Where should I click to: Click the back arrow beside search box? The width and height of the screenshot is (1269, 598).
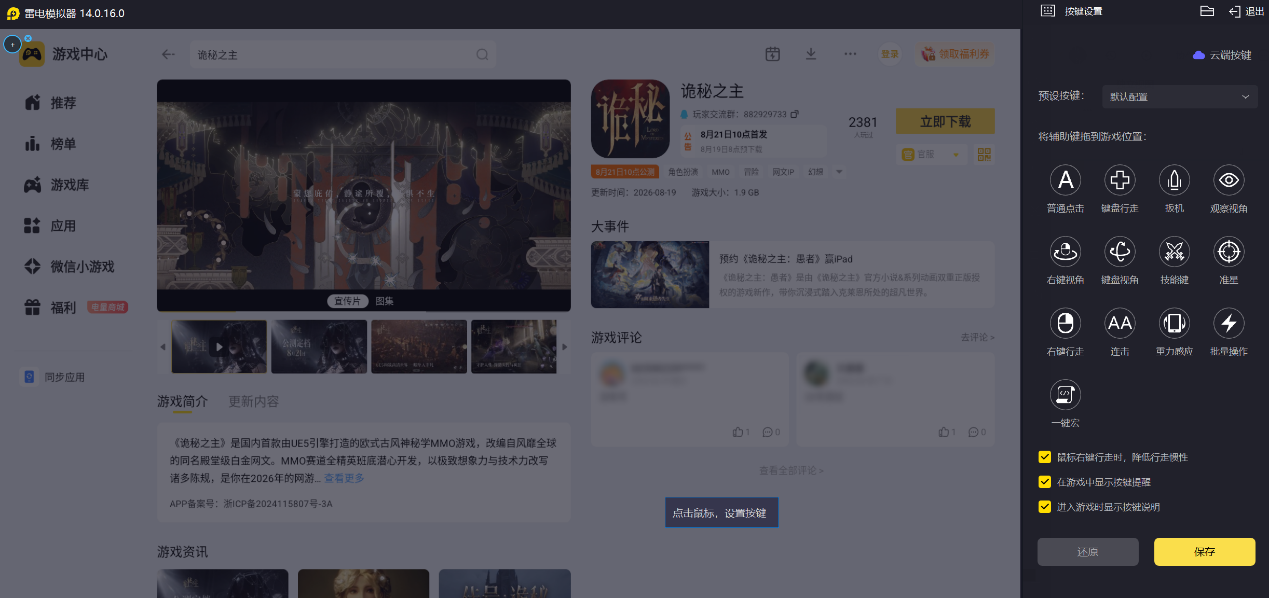pos(168,55)
